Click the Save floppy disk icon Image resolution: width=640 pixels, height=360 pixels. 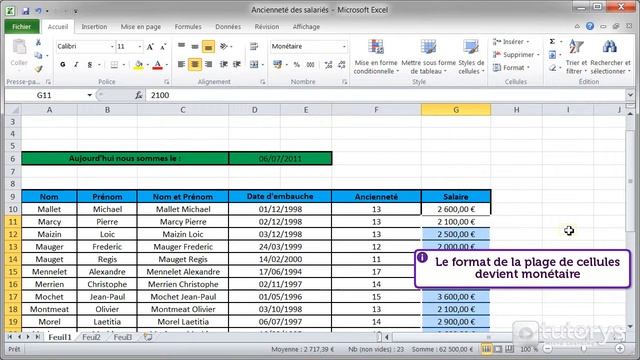25,11
